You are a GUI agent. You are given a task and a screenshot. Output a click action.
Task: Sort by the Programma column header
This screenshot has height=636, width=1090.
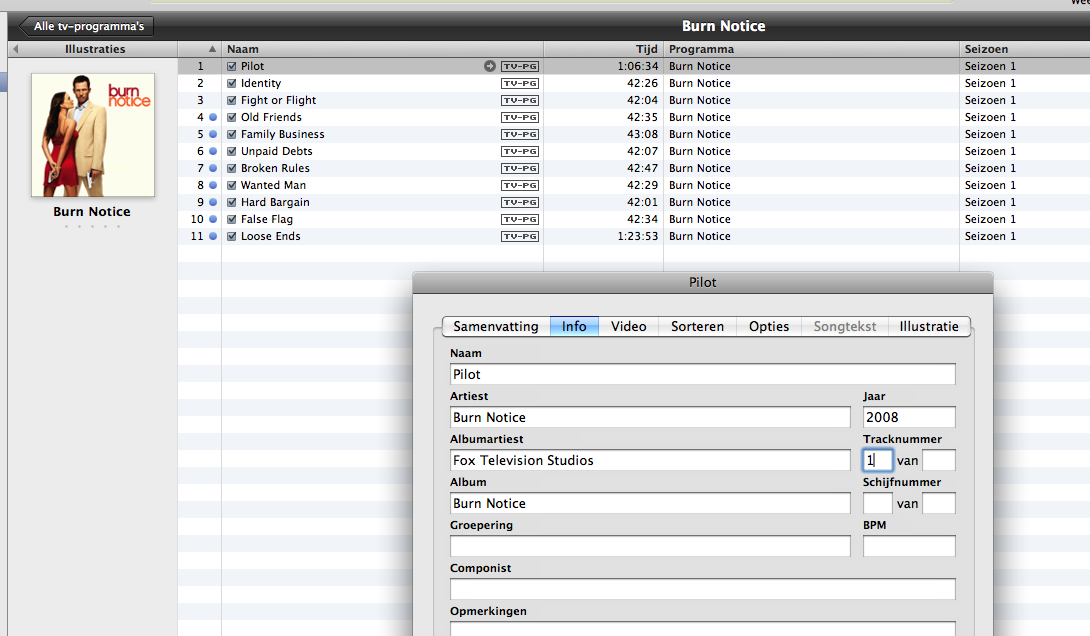coord(811,49)
